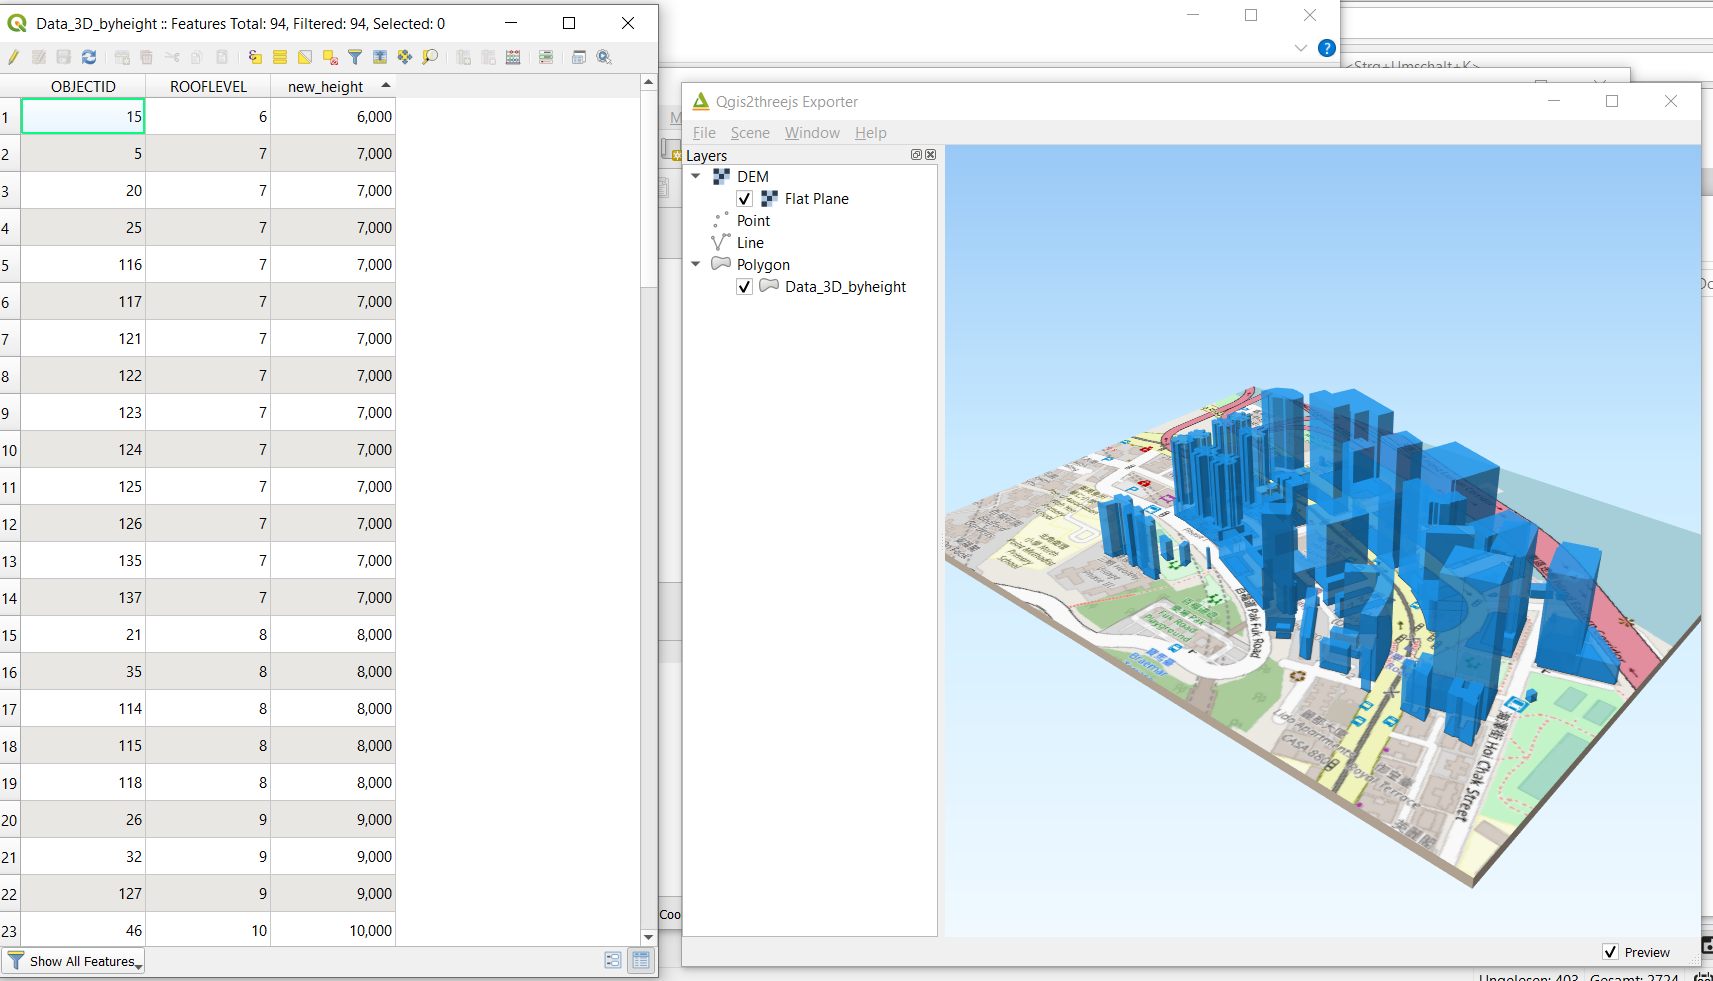Uncheck Flat Plane layer visibility
The width and height of the screenshot is (1713, 981).
pyautogui.click(x=744, y=198)
